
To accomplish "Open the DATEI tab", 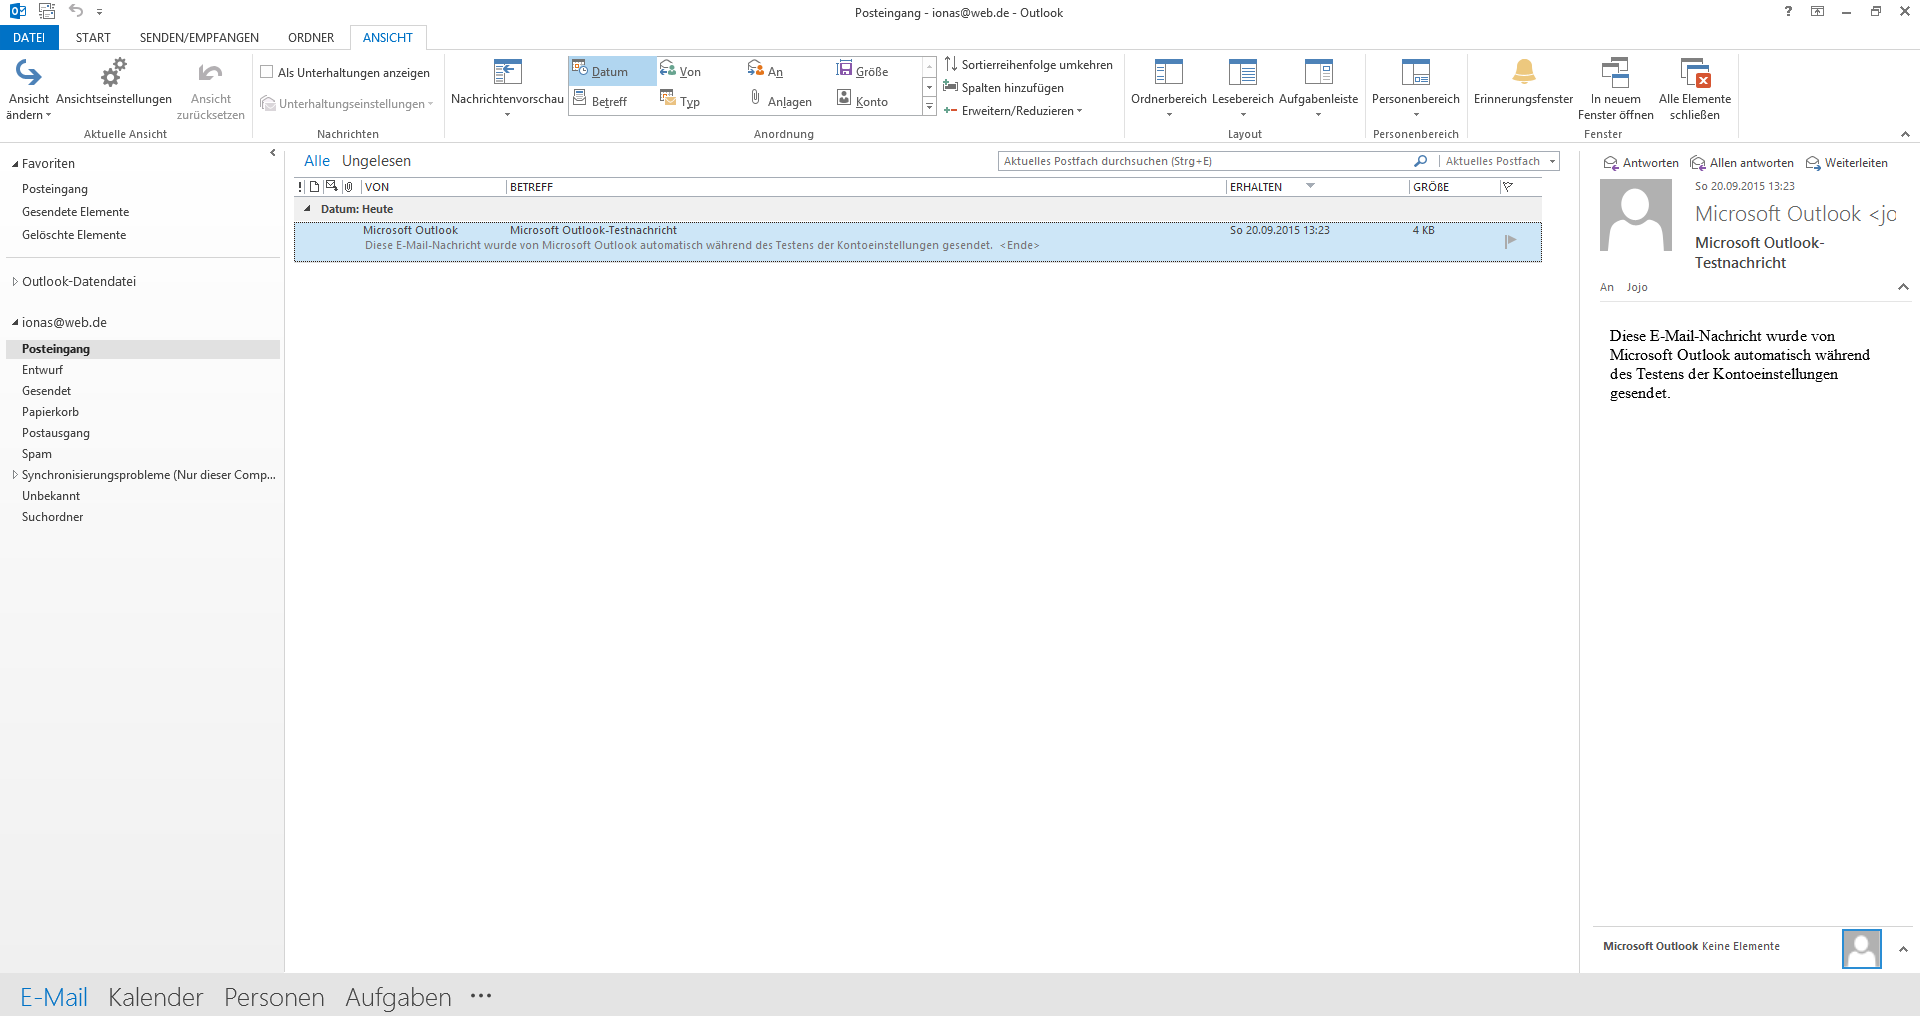I will 29,38.
